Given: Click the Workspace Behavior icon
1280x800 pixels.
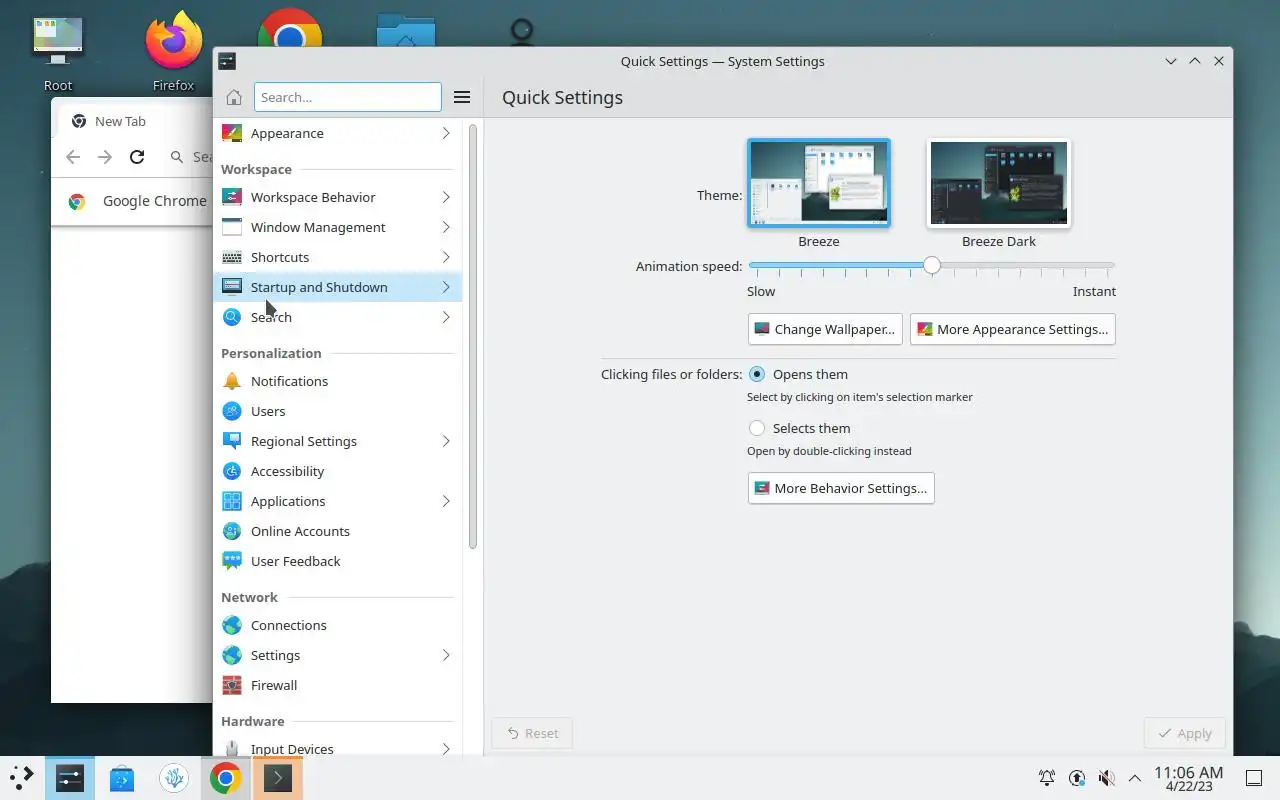Looking at the screenshot, I should [232, 197].
